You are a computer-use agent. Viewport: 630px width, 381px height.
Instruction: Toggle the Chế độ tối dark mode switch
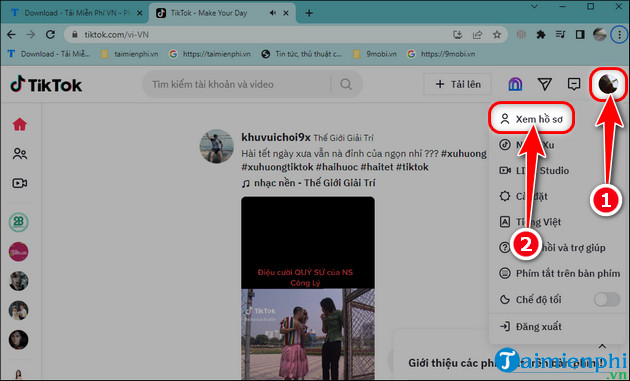pyautogui.click(x=607, y=299)
